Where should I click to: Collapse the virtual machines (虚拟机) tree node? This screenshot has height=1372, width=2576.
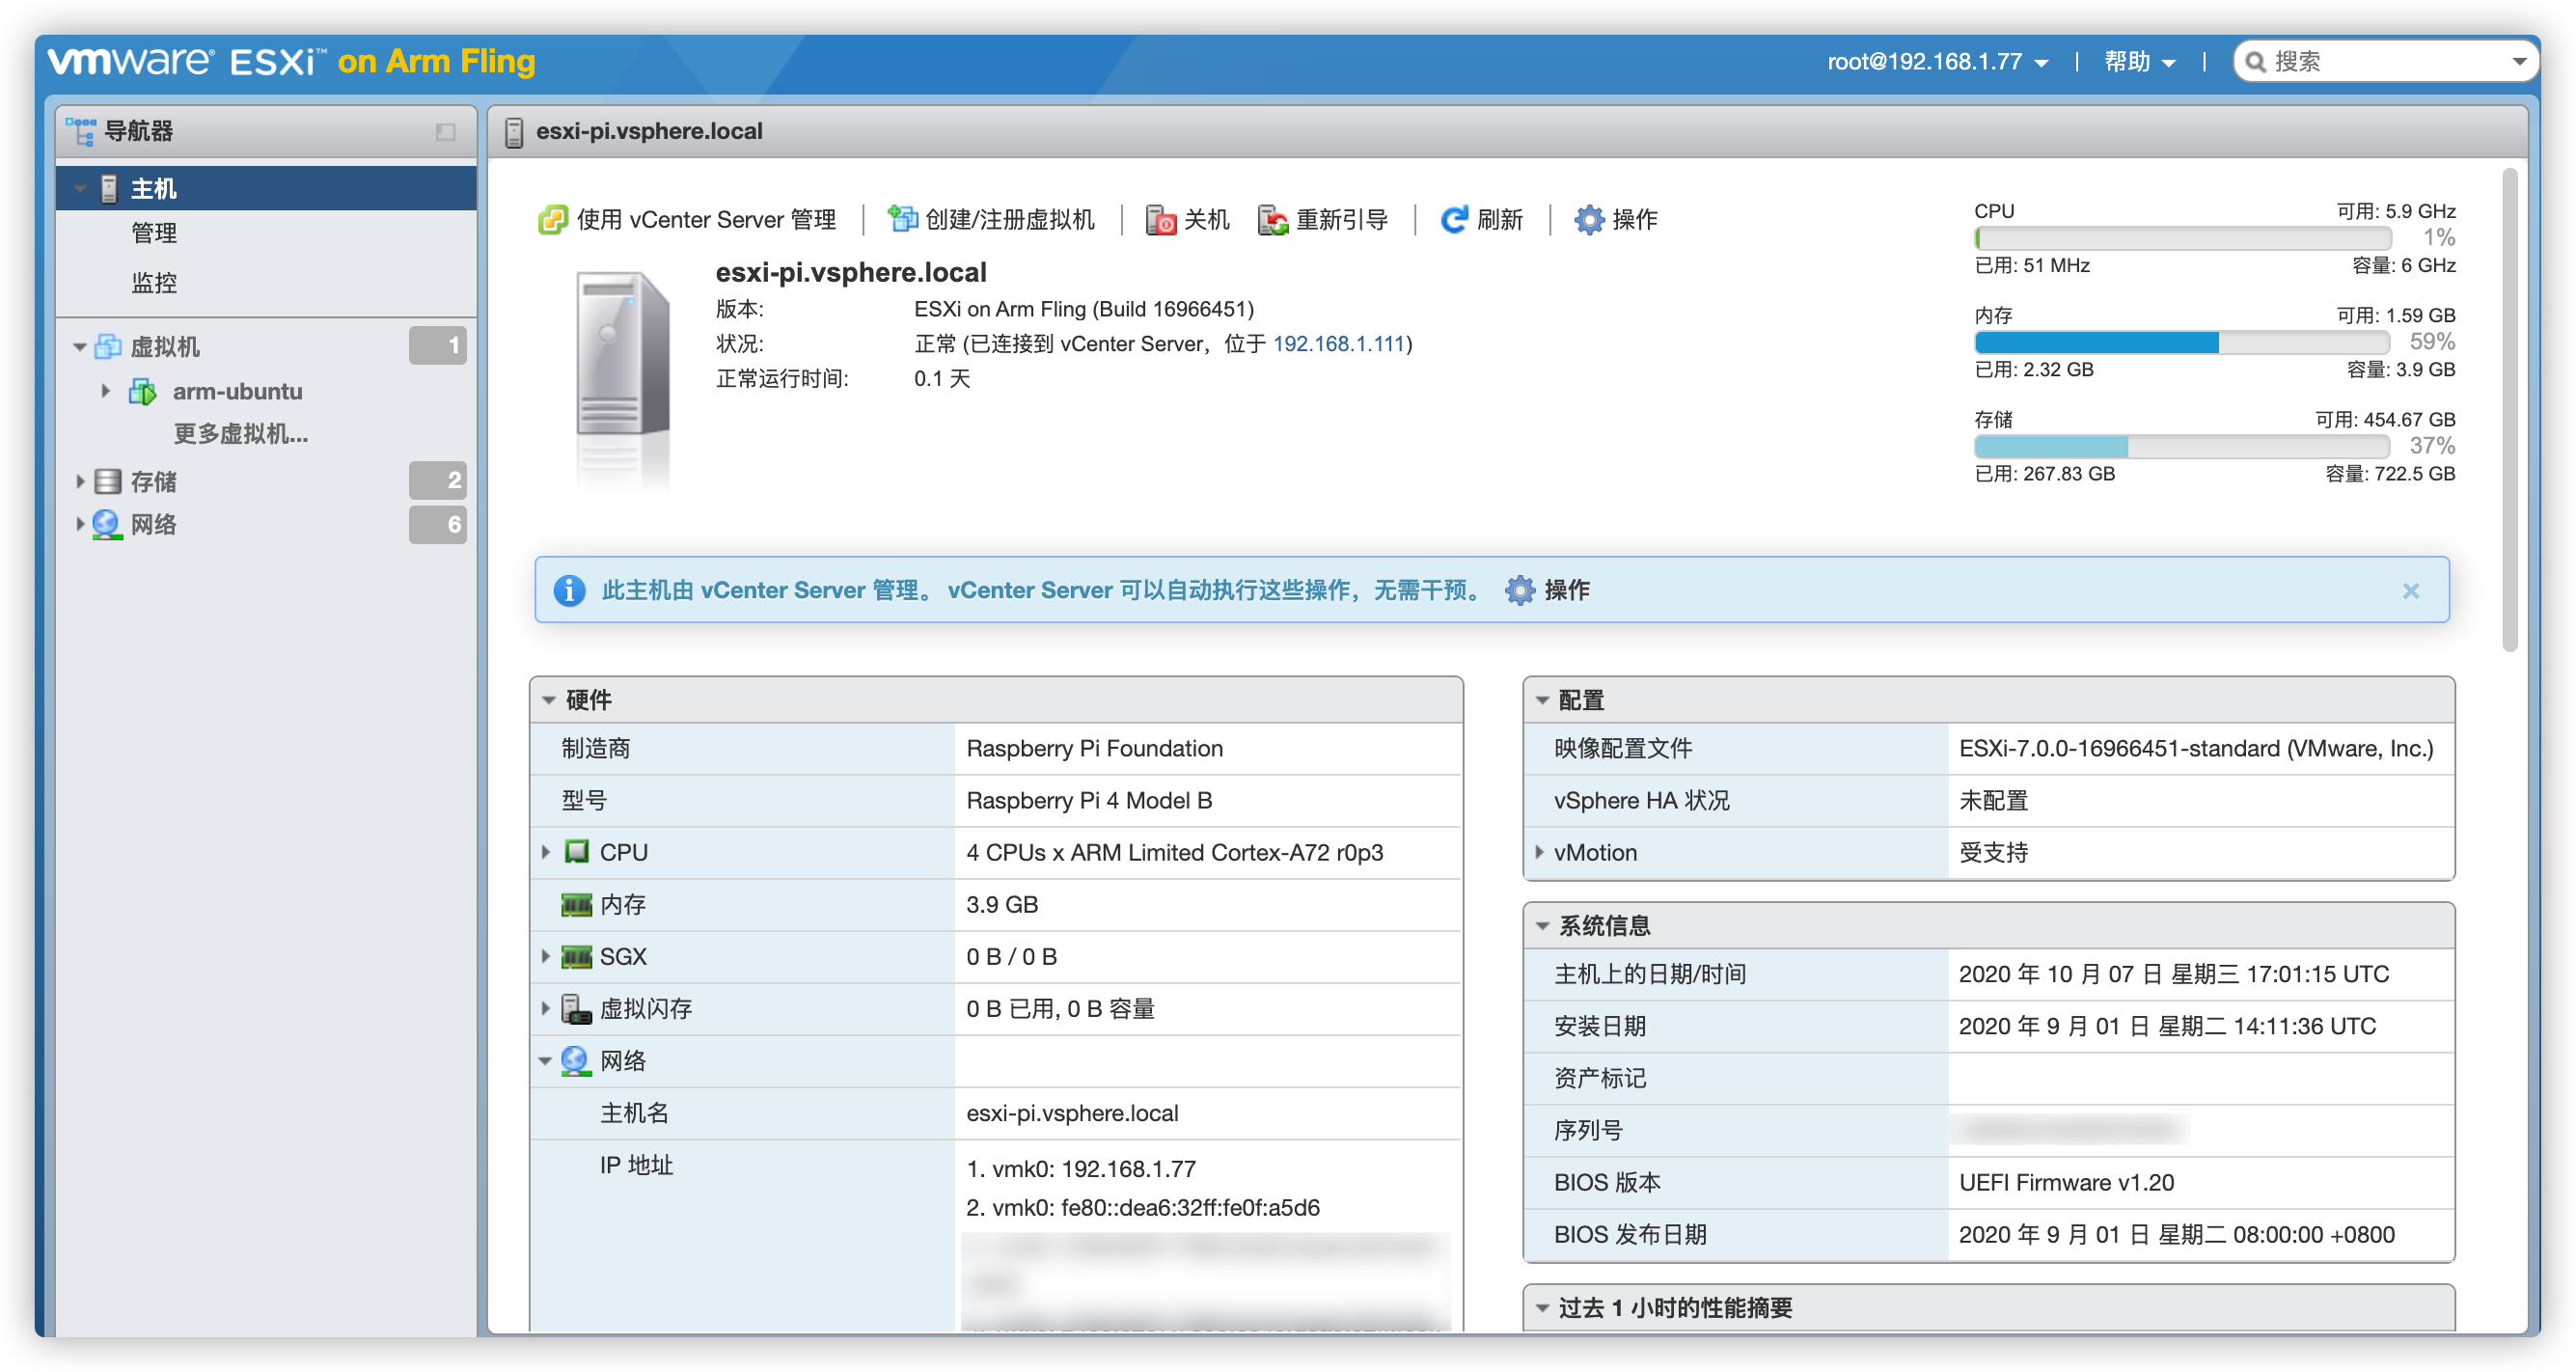(x=80, y=347)
